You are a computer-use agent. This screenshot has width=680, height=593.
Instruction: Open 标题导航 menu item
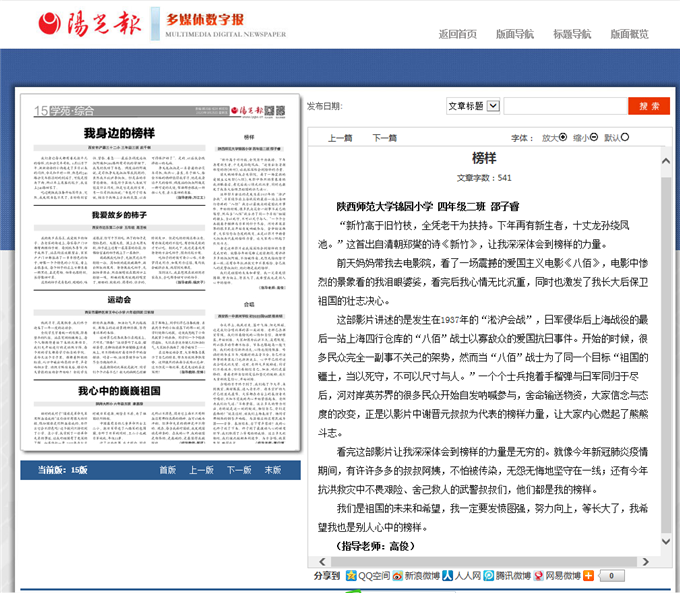coord(572,34)
